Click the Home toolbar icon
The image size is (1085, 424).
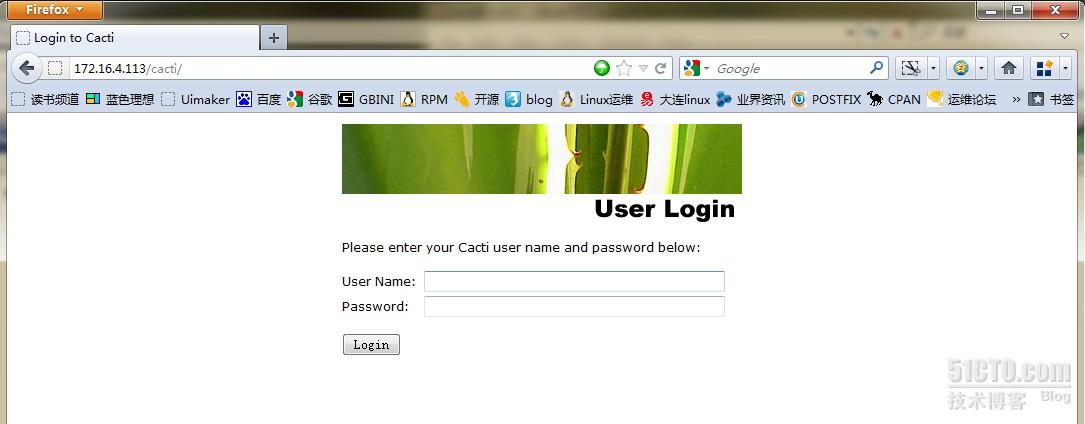coord(1008,68)
